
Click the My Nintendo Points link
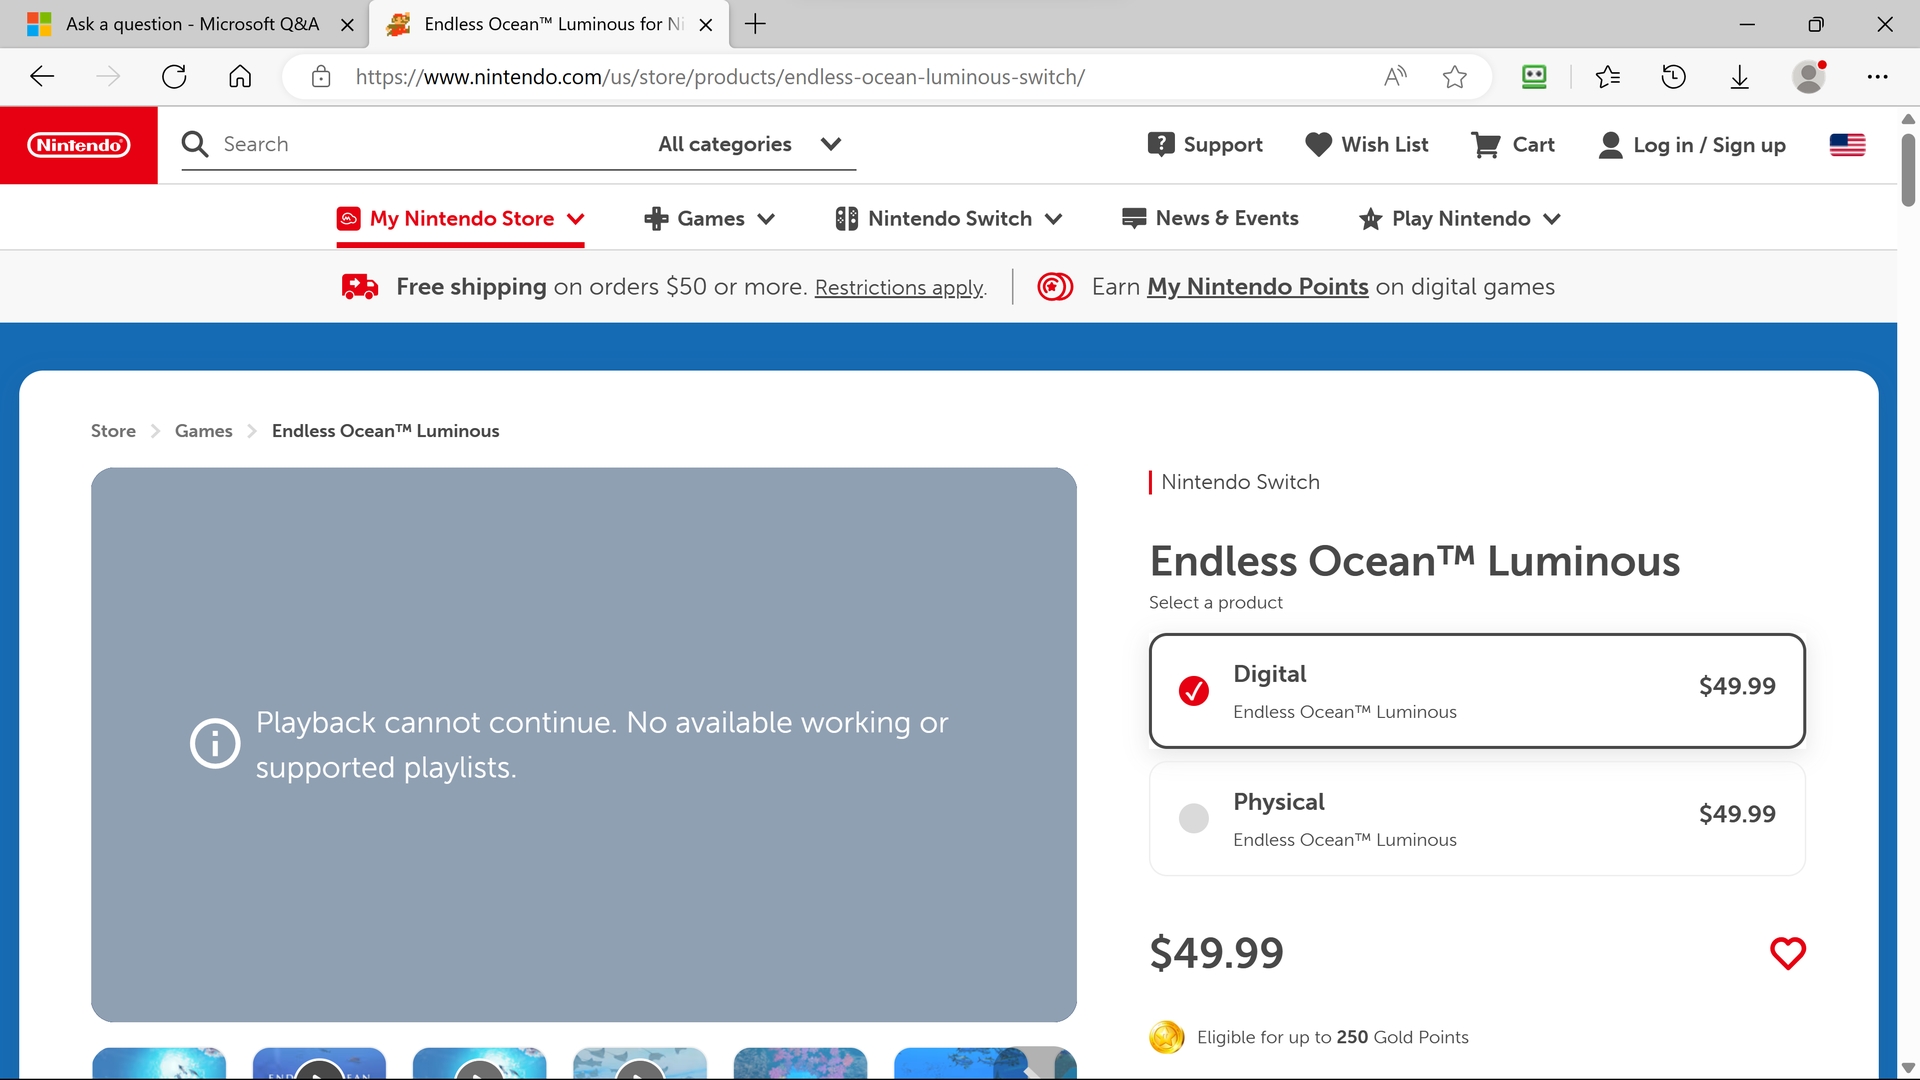pos(1257,286)
